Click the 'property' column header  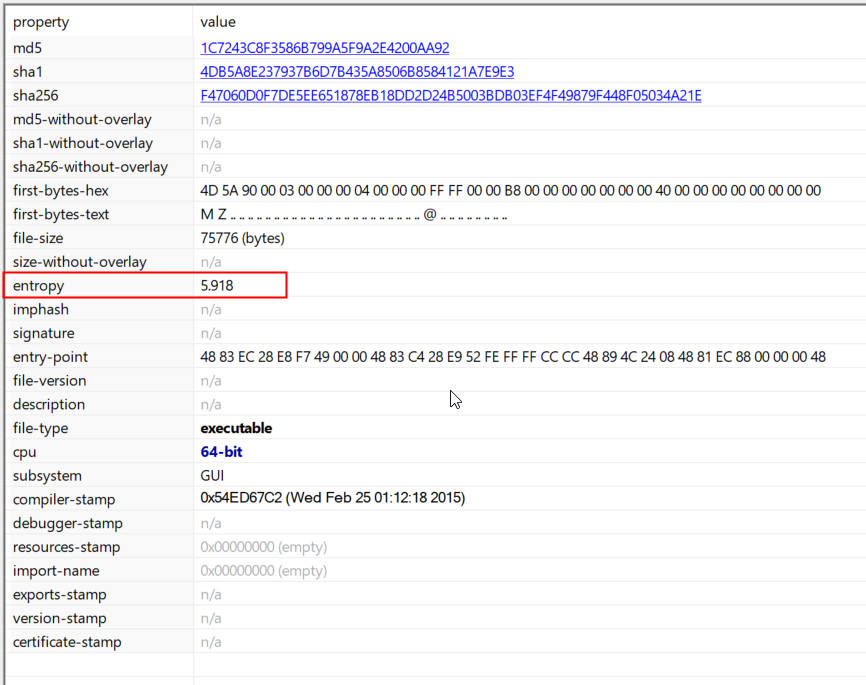coord(41,22)
